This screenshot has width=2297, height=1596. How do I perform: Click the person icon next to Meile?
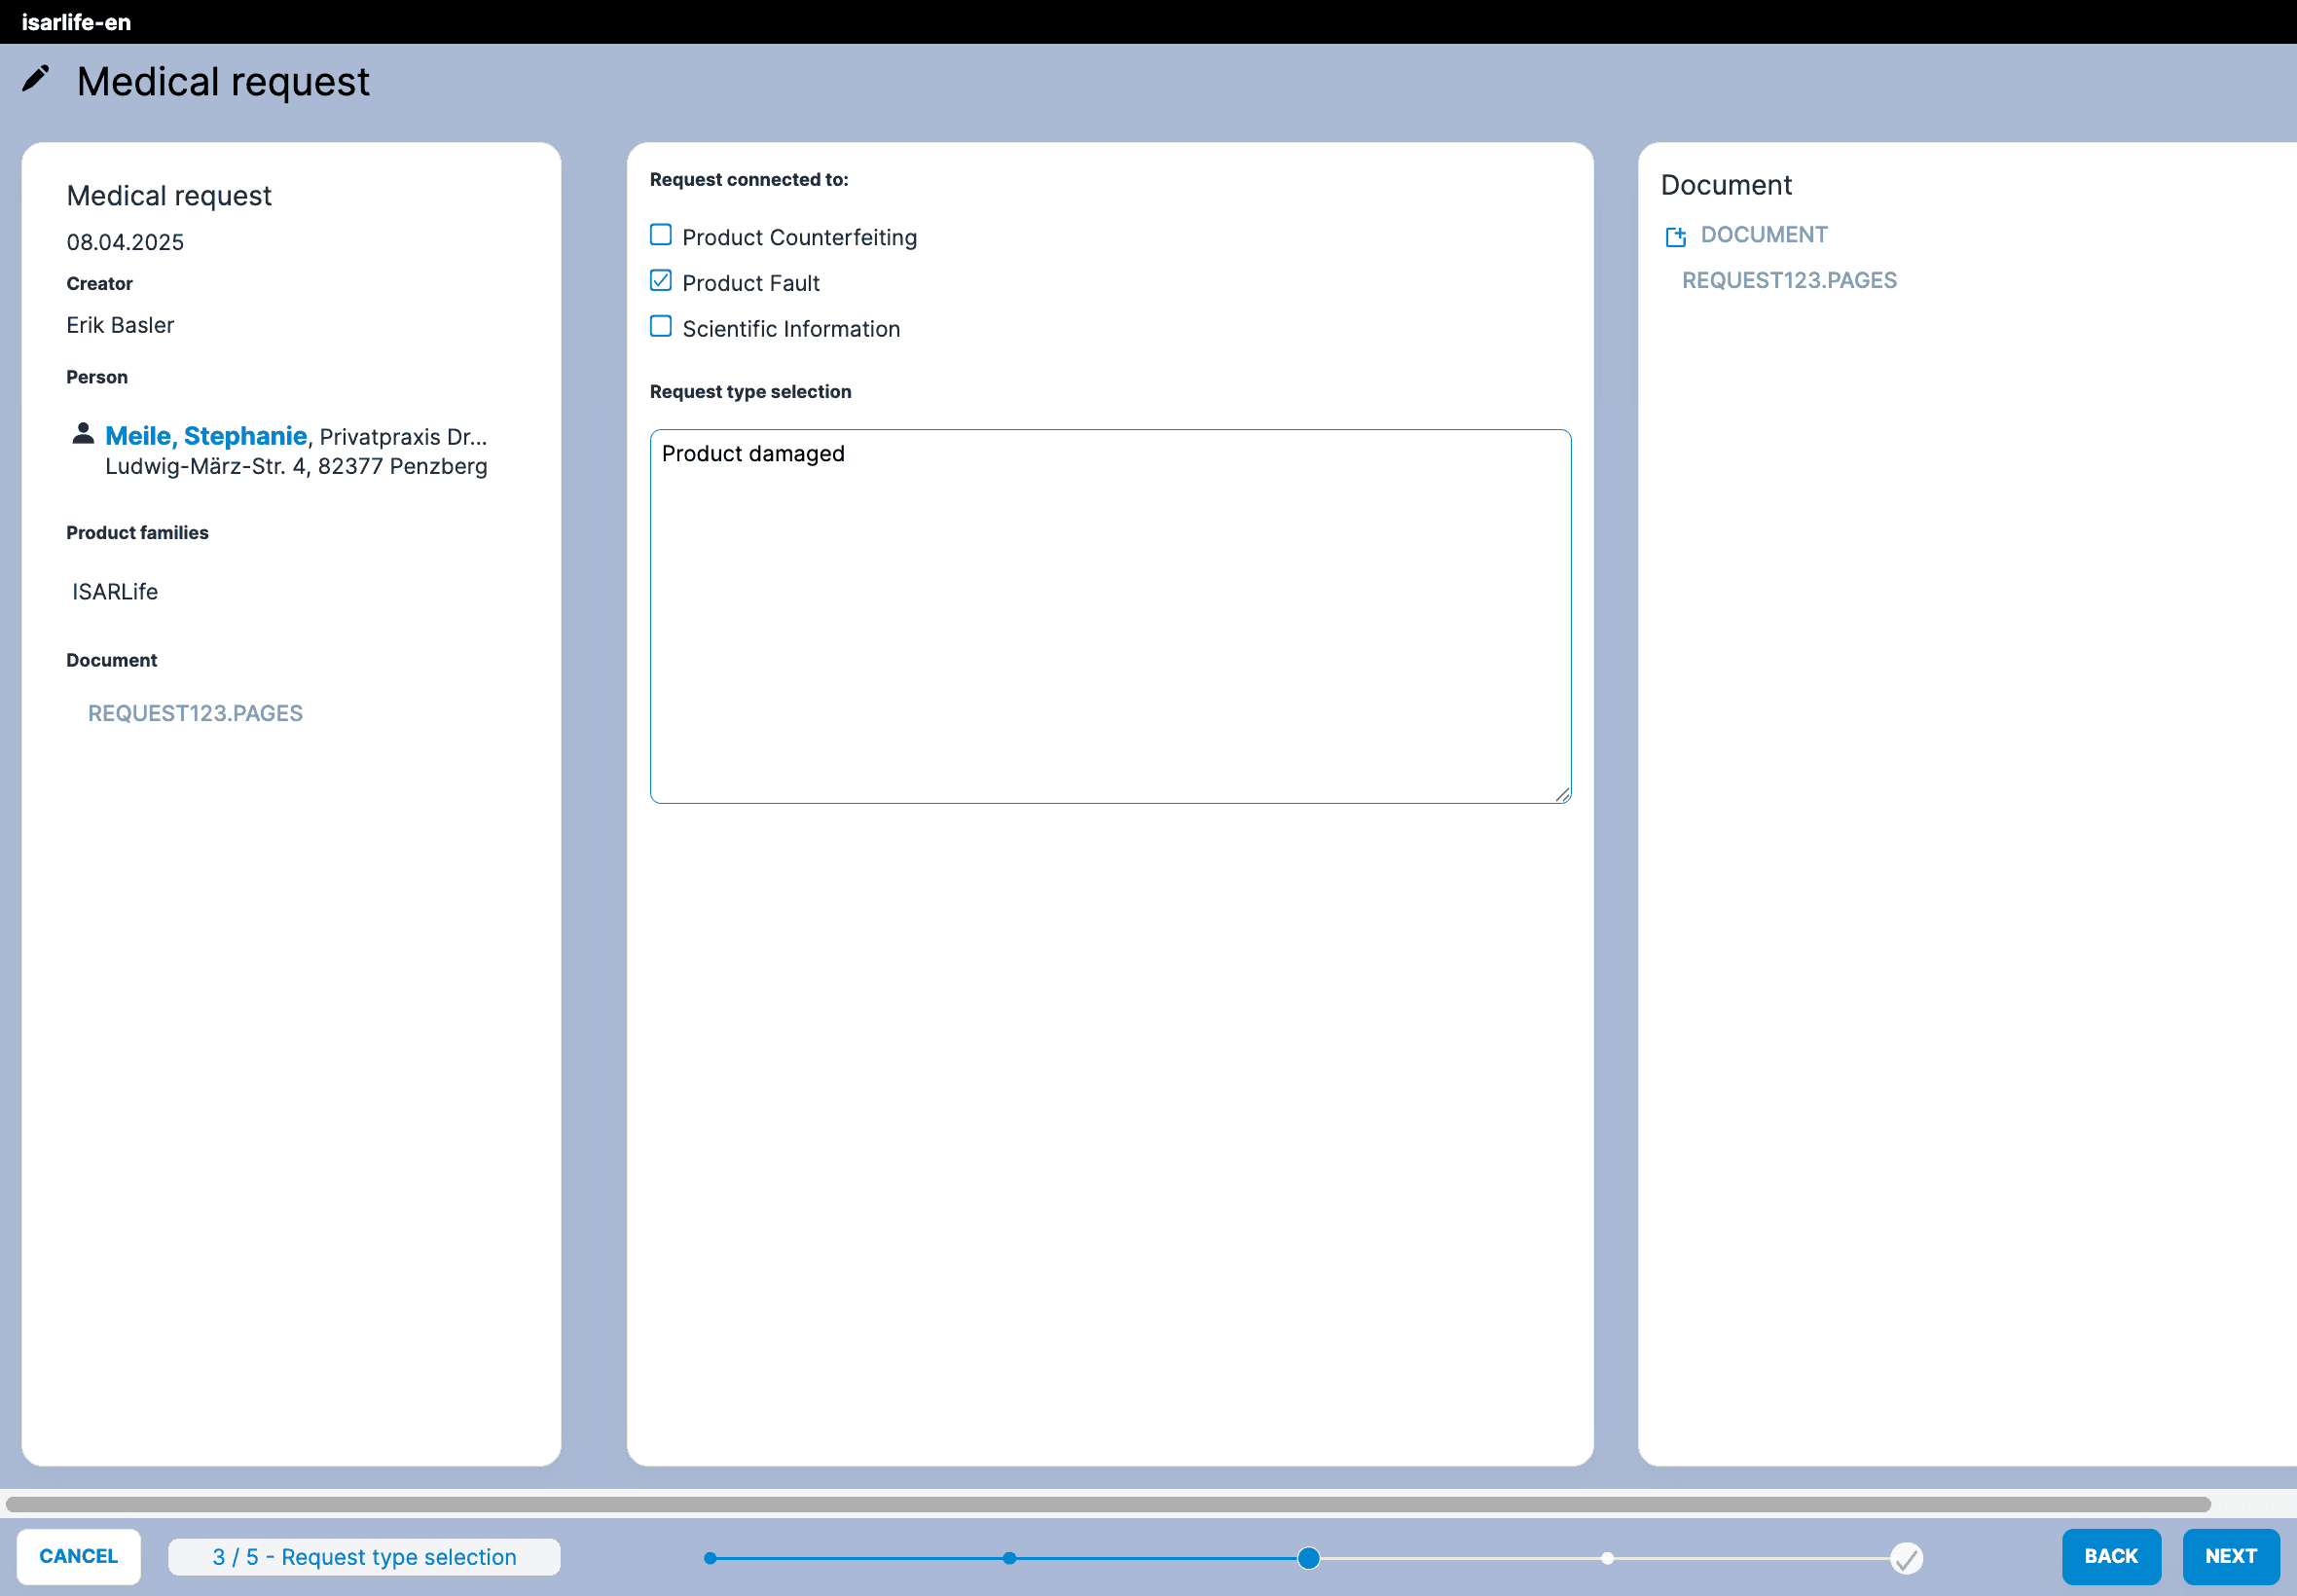pyautogui.click(x=83, y=433)
